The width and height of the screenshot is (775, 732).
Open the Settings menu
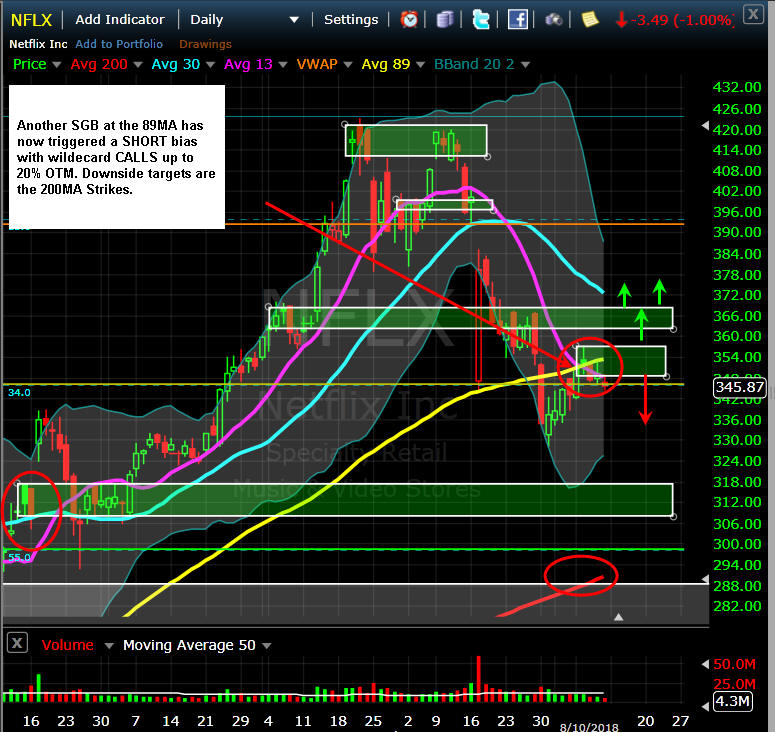tap(351, 19)
